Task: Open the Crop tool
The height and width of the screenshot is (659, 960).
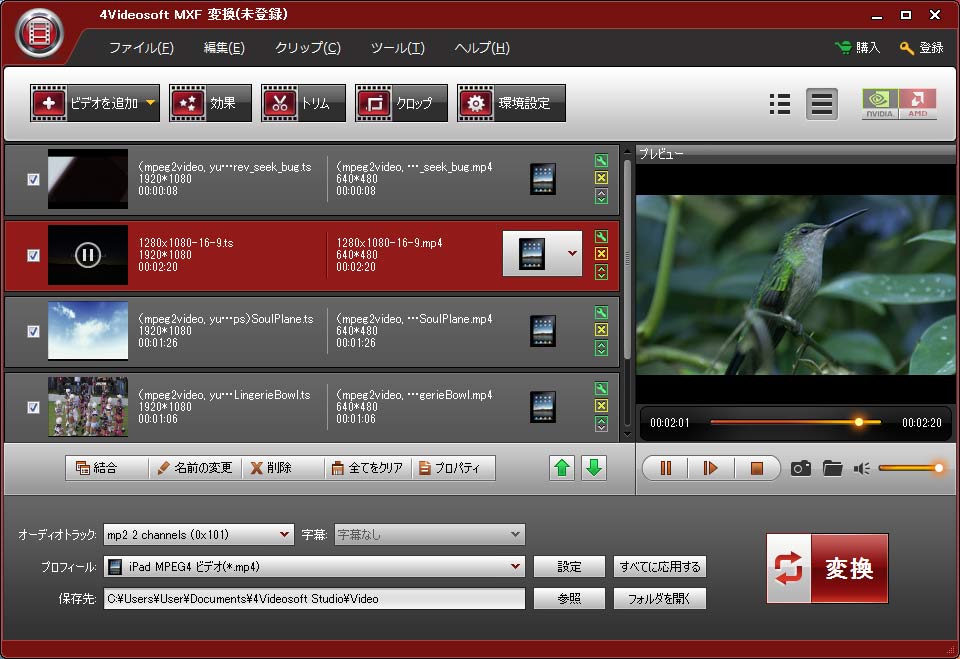Action: [x=400, y=103]
